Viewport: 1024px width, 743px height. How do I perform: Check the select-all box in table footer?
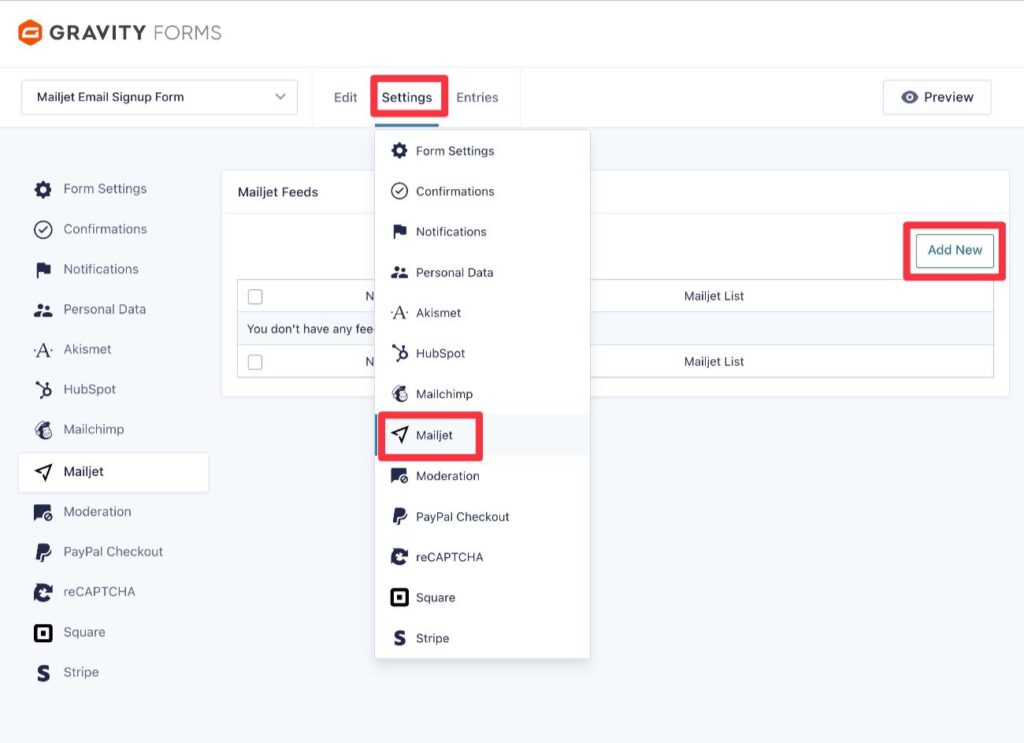point(255,362)
